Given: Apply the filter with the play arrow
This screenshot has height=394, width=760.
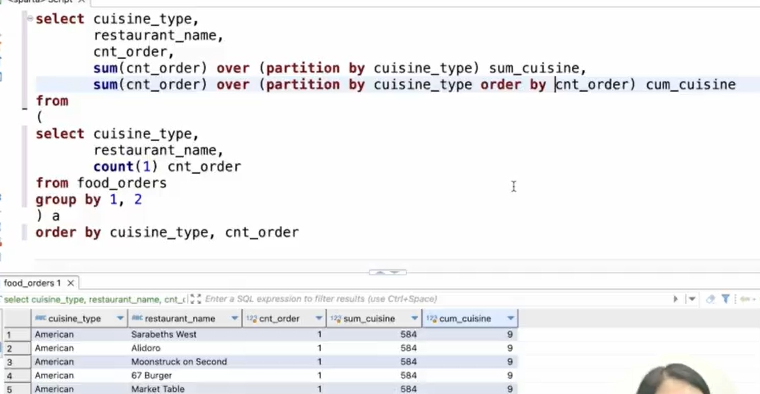Looking at the screenshot, I should pos(675,299).
